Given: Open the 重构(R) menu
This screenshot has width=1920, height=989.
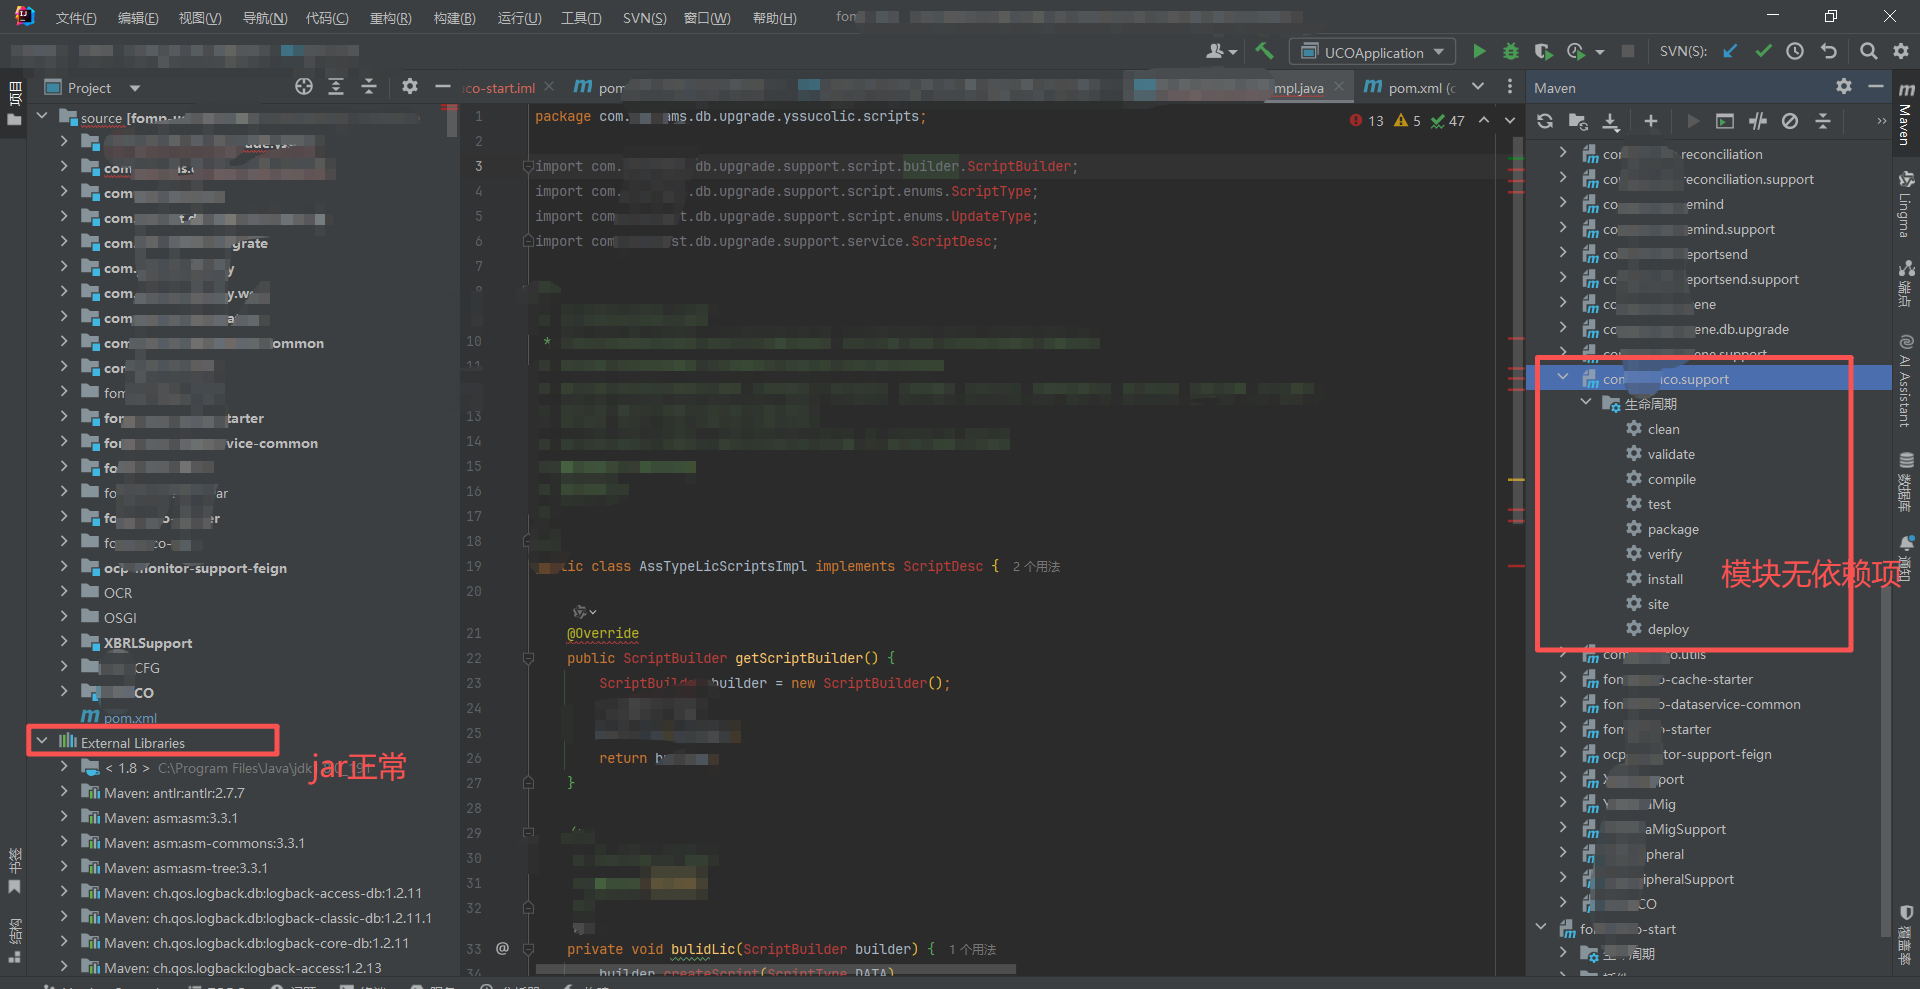Looking at the screenshot, I should 391,18.
